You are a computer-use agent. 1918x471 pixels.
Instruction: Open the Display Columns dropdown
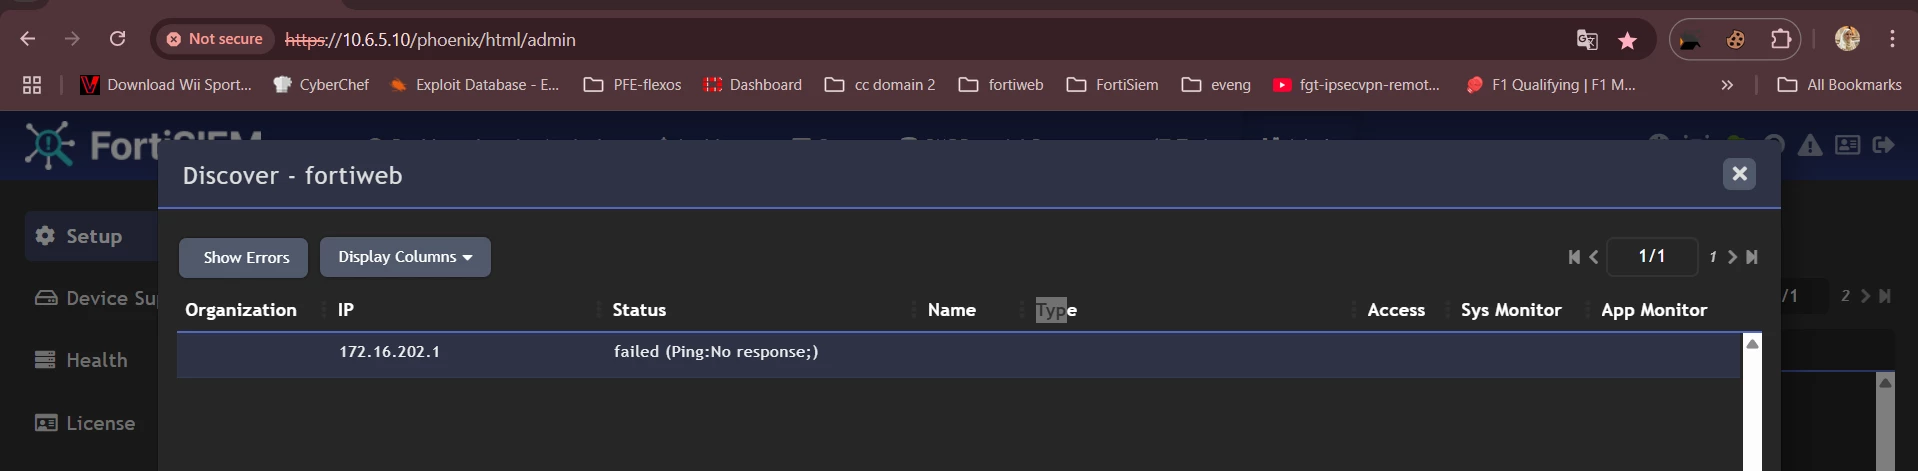(x=405, y=257)
